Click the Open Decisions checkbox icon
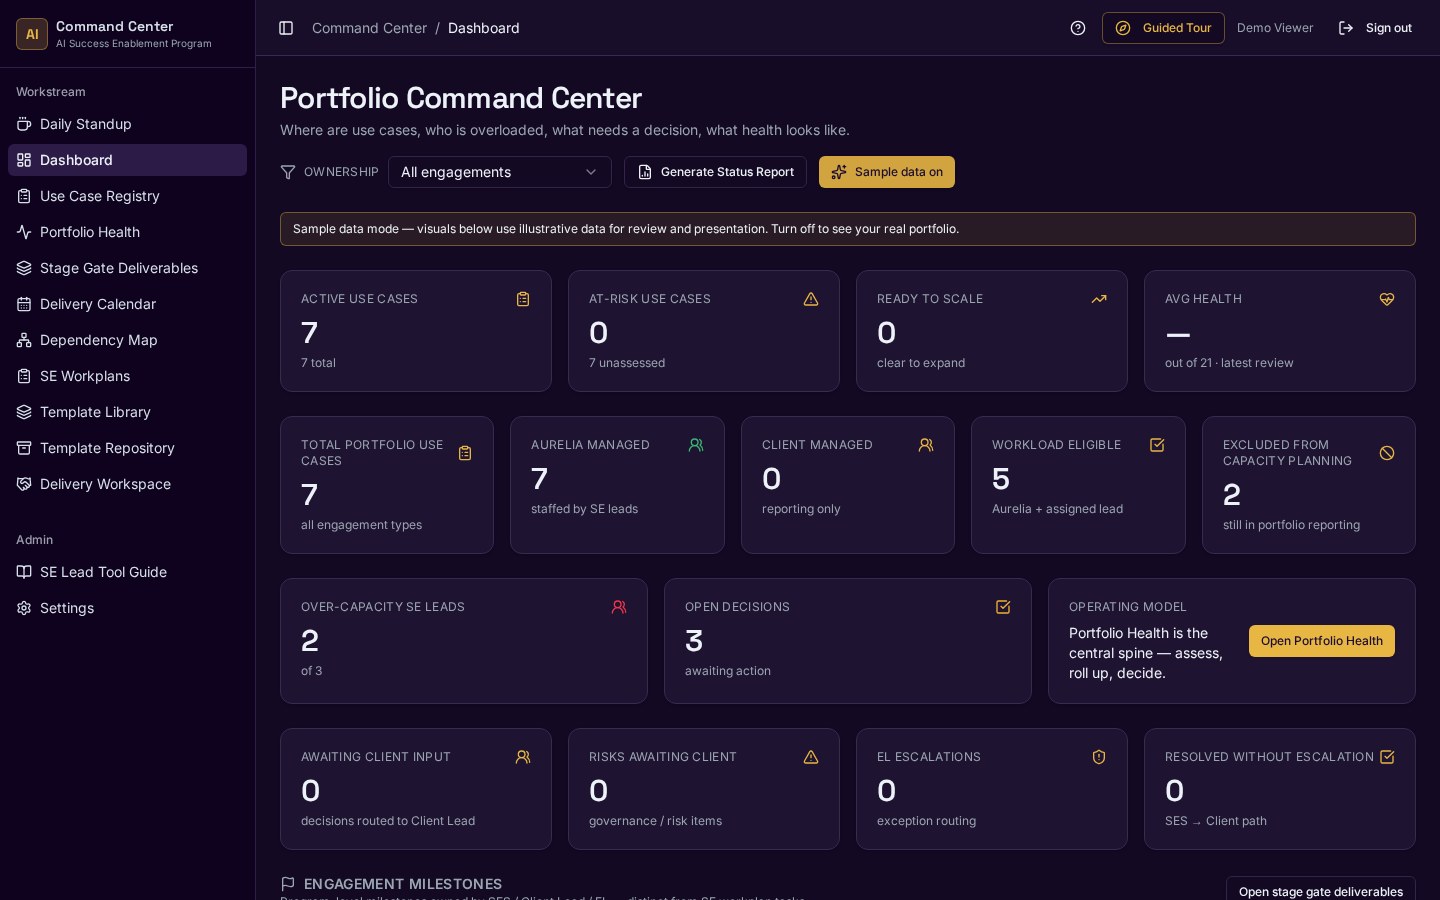Screen dimensions: 1440x900 [1003, 607]
